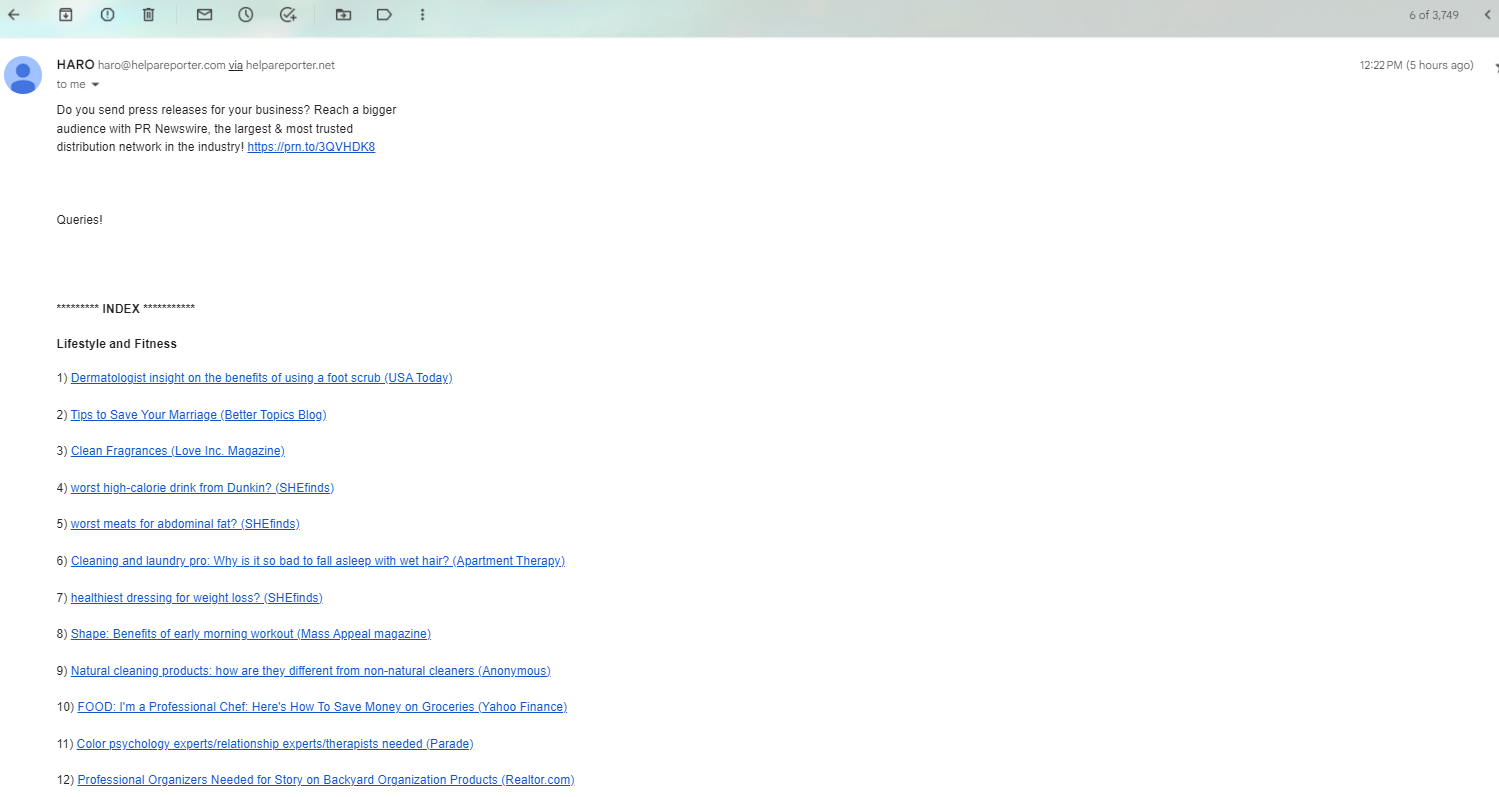Open worst high-calorie Dunkin drink link
This screenshot has width=1499, height=797.
point(202,488)
